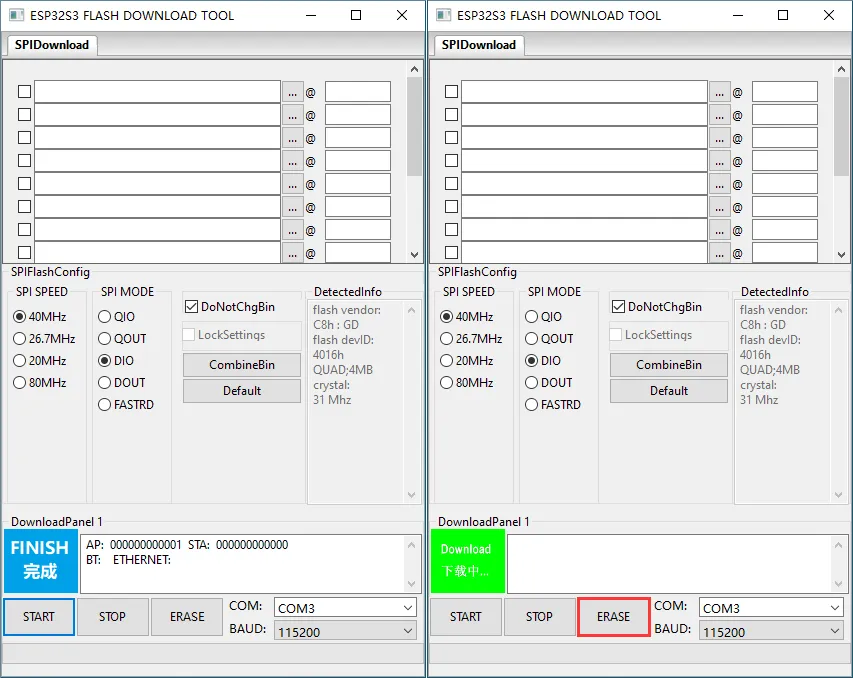Click the browse button on the last firmware row
Viewport: 853px width, 678px height.
(293, 252)
